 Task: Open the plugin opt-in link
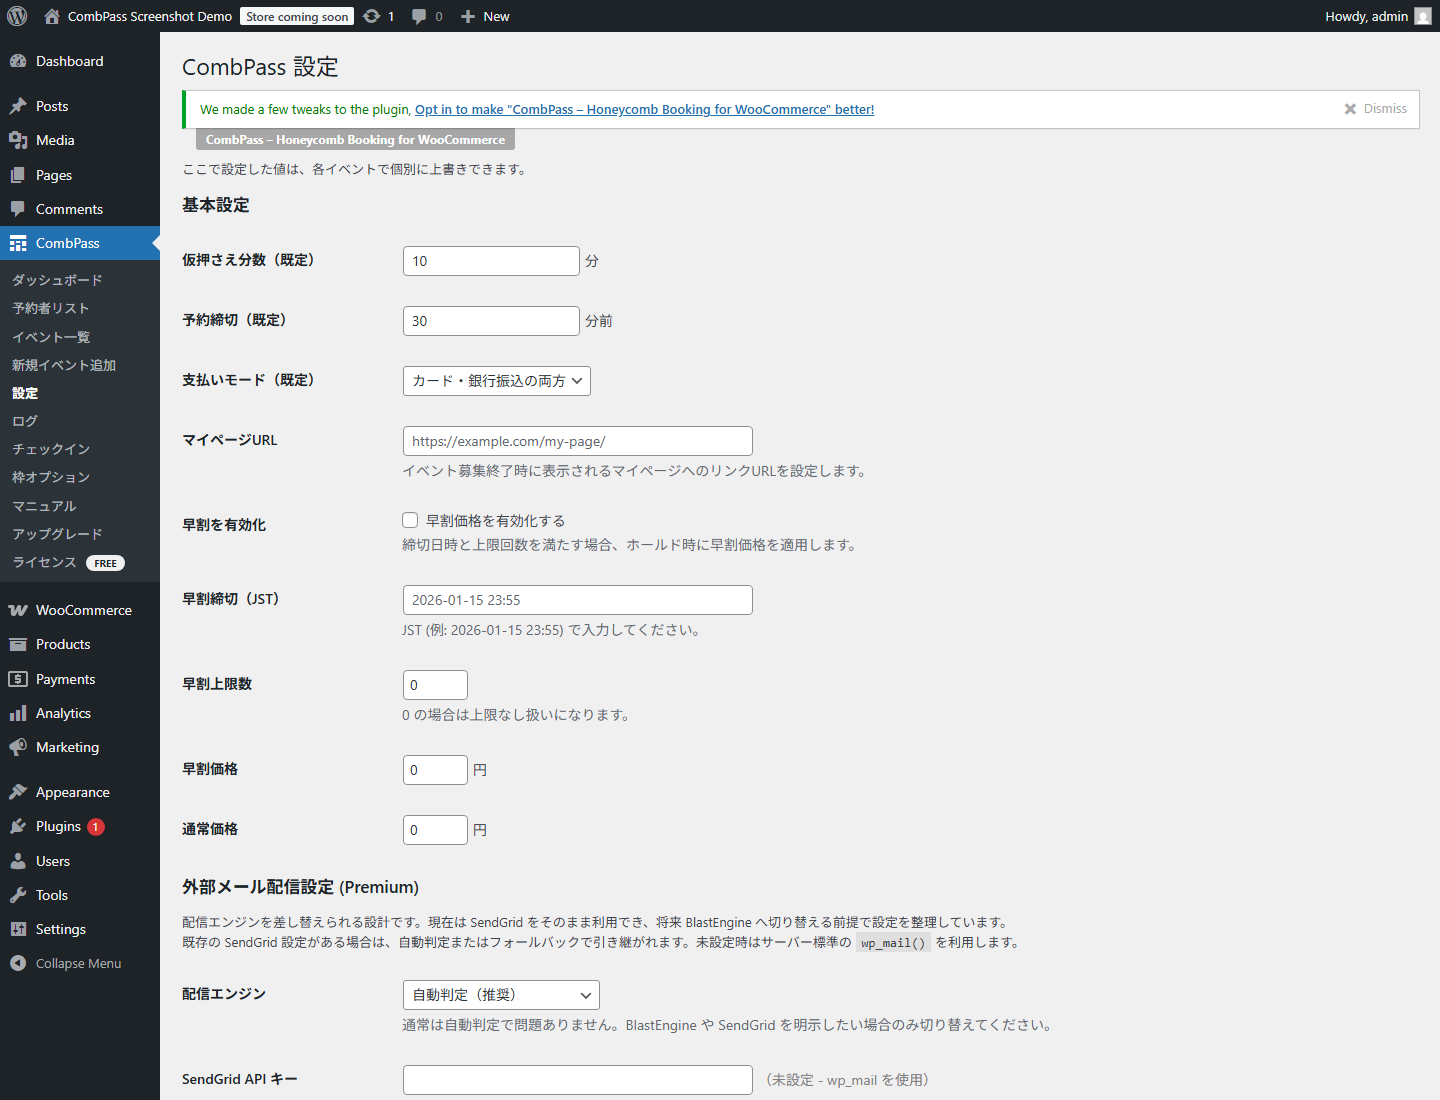coord(644,109)
